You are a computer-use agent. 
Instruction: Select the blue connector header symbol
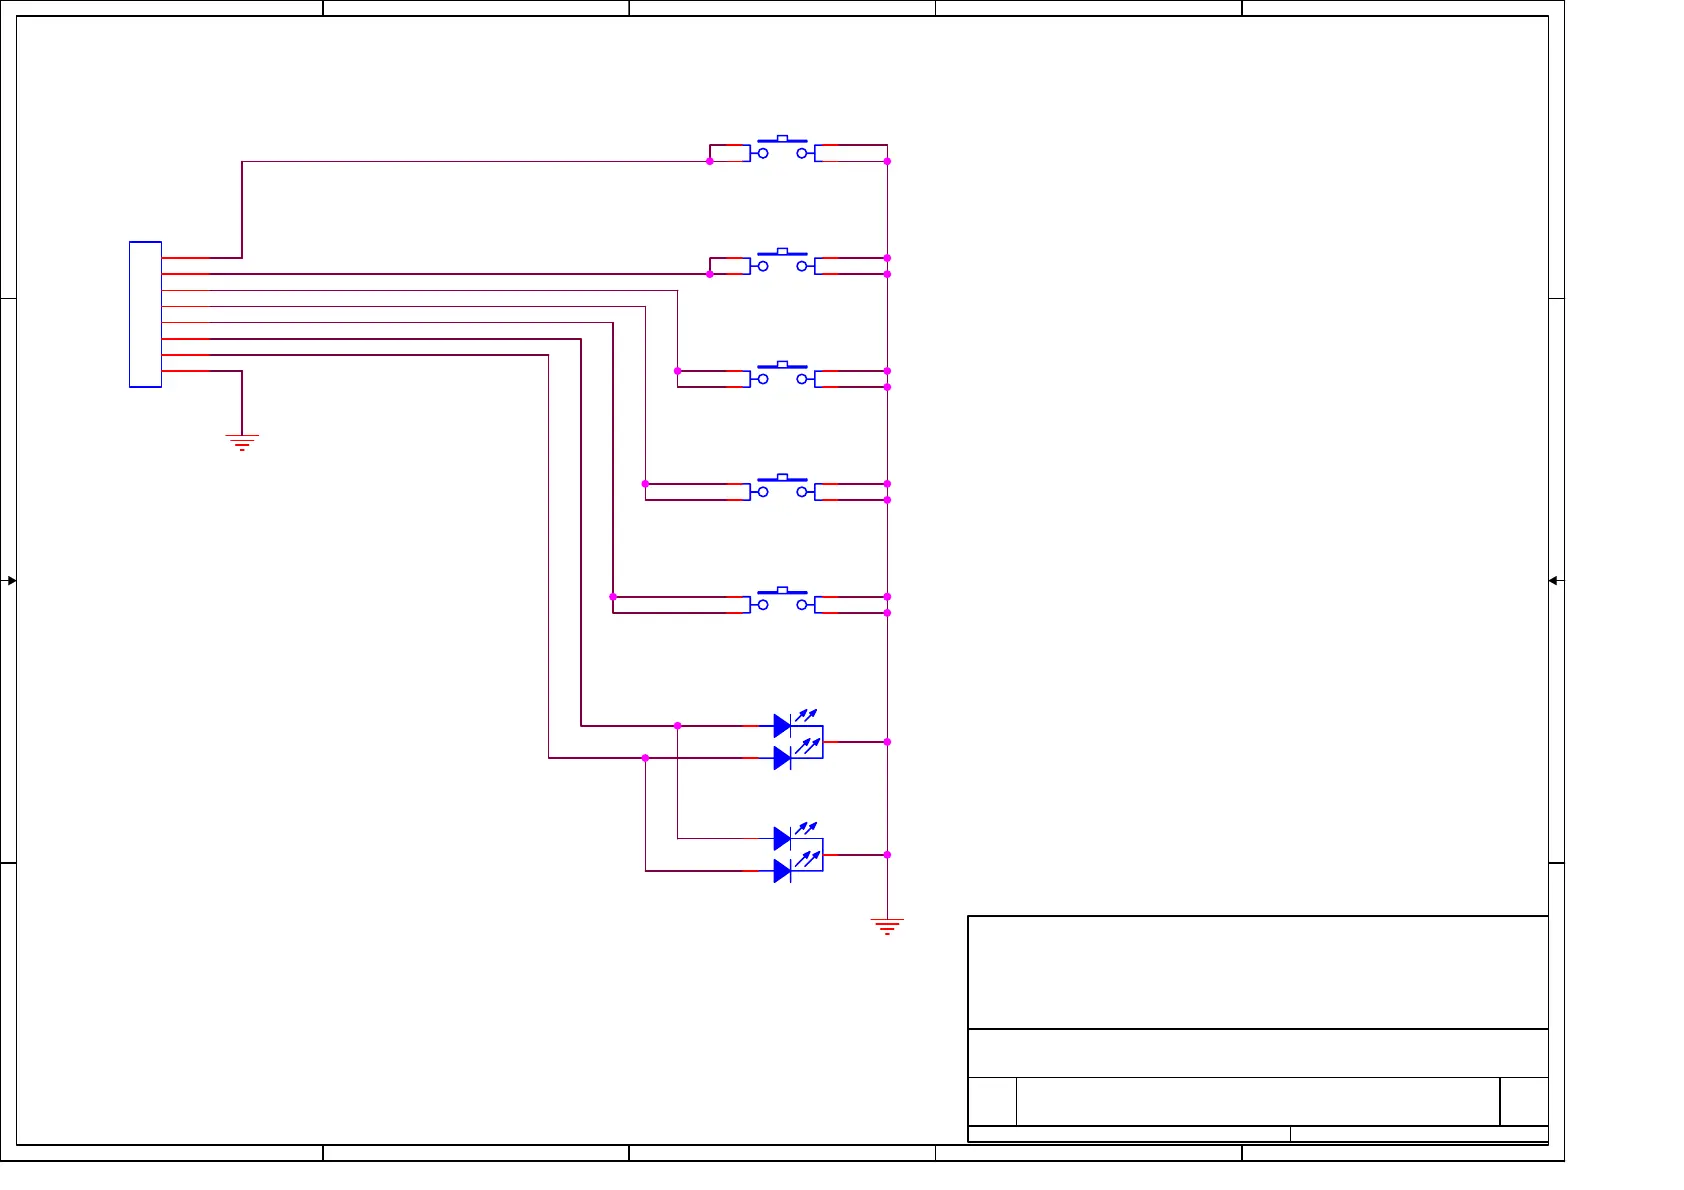click(145, 314)
